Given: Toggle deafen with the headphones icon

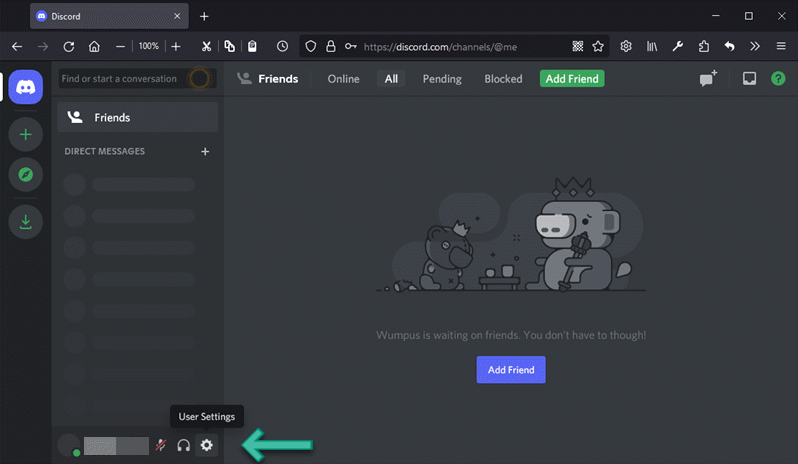Looking at the screenshot, I should 184,446.
